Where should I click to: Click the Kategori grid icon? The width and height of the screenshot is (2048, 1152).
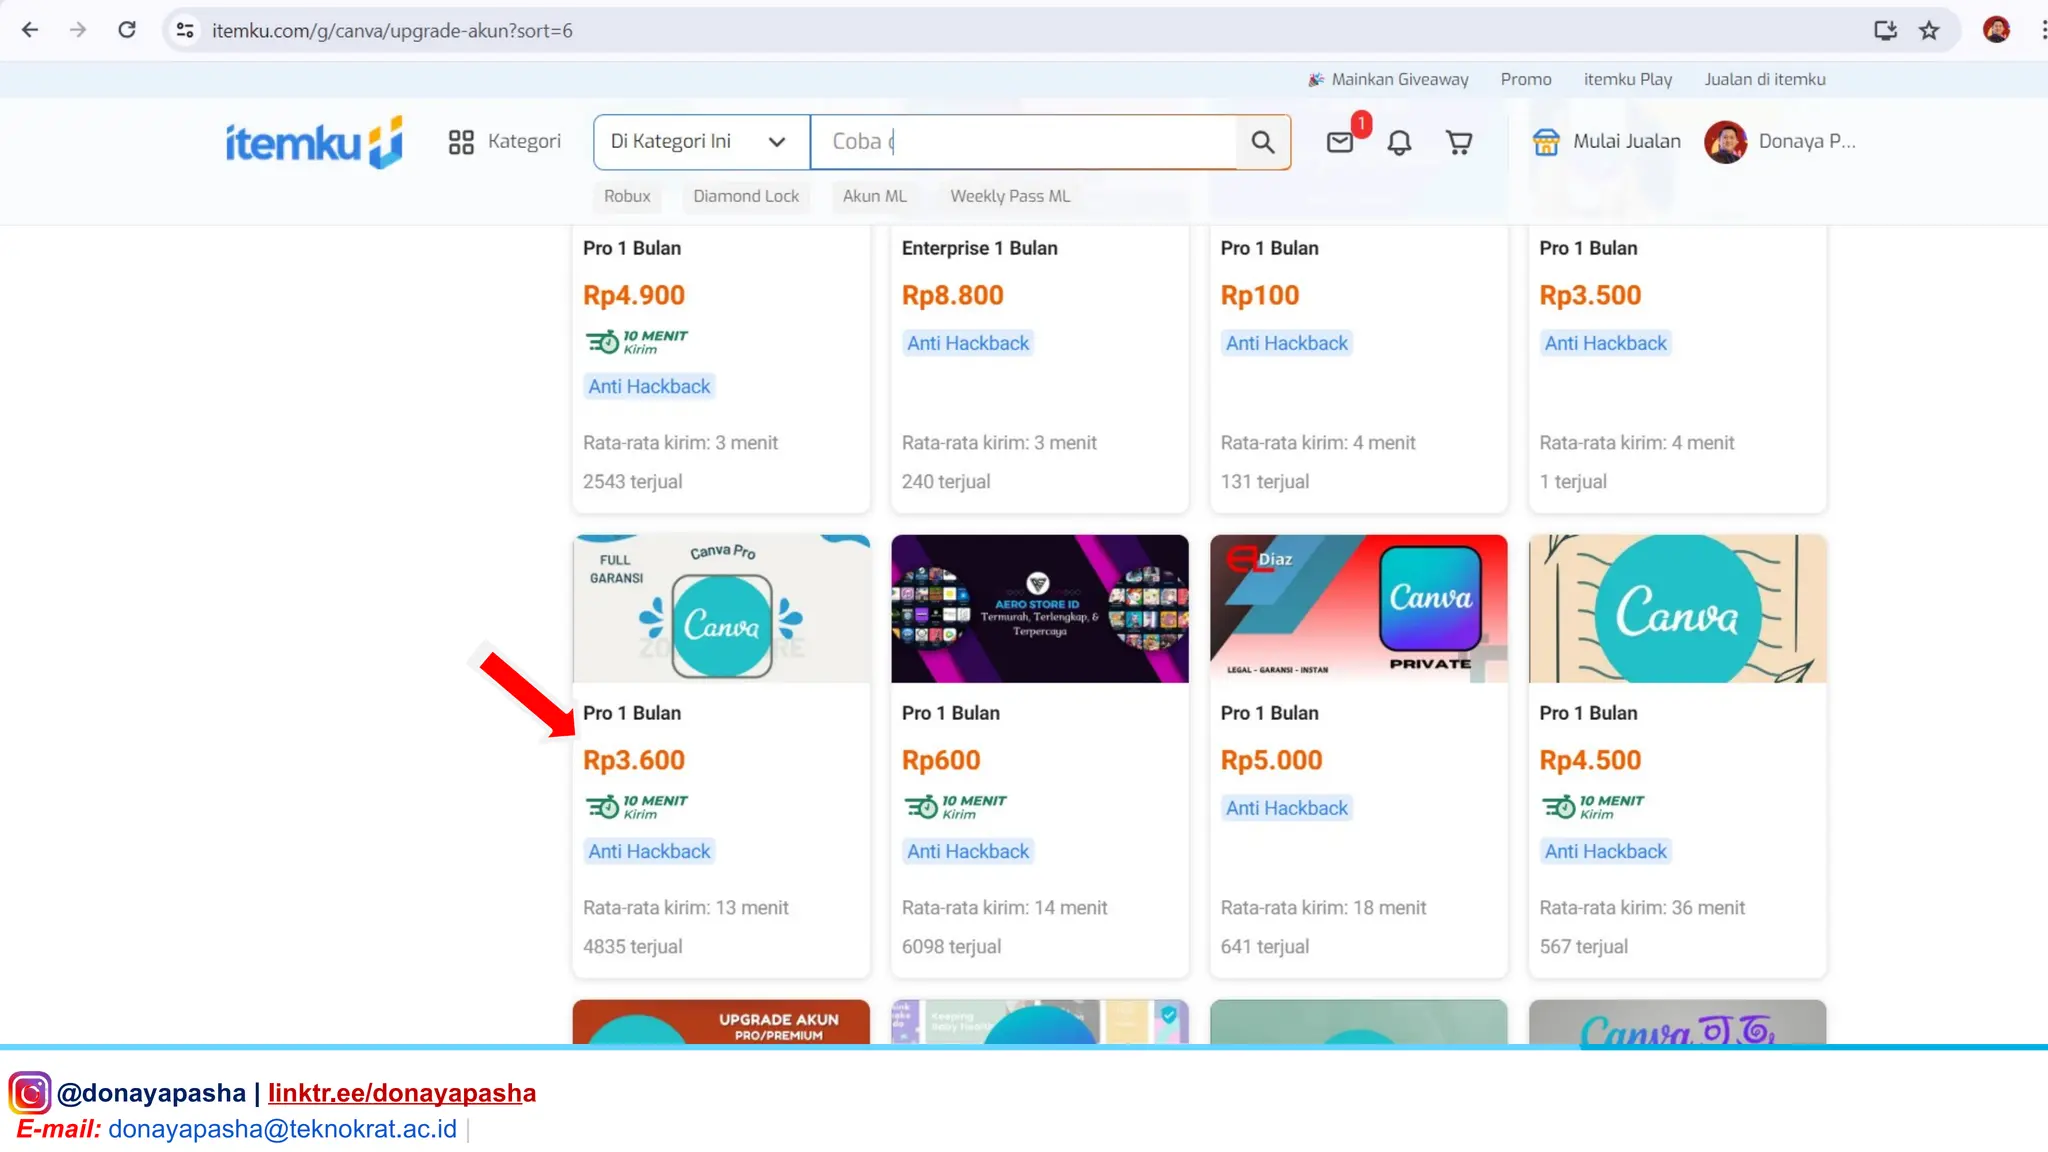pyautogui.click(x=461, y=142)
